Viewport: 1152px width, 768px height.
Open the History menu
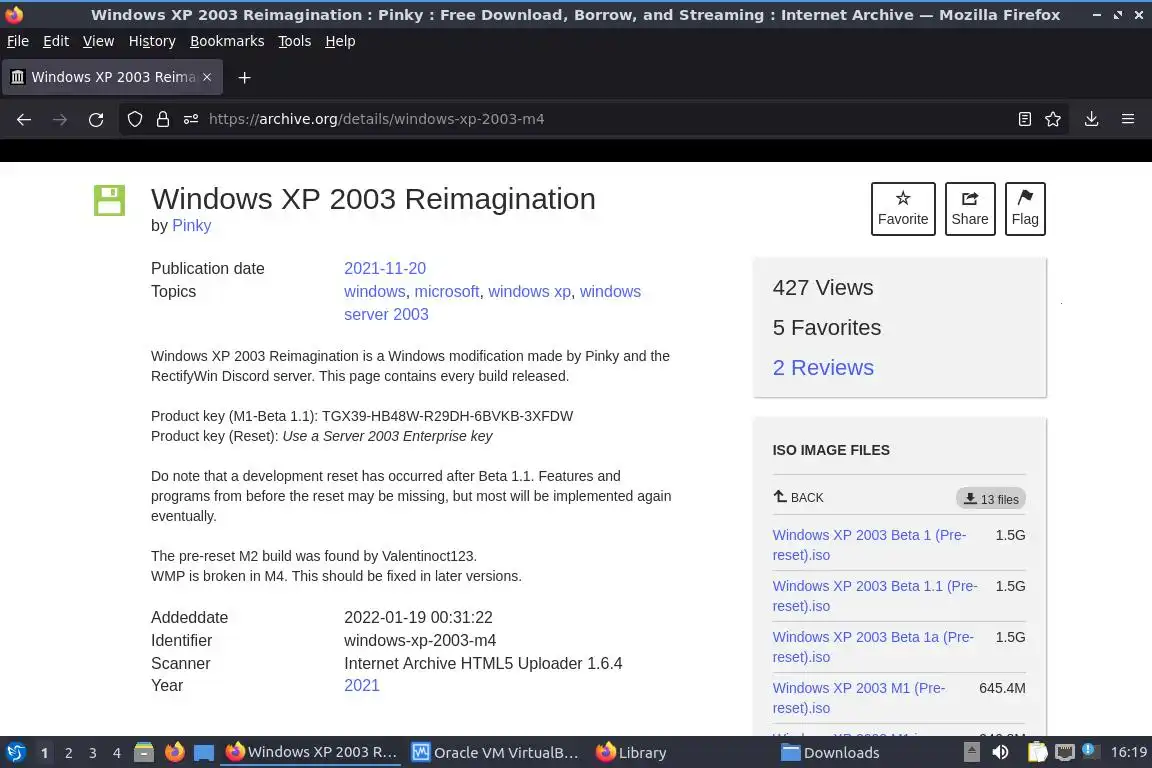tap(152, 41)
